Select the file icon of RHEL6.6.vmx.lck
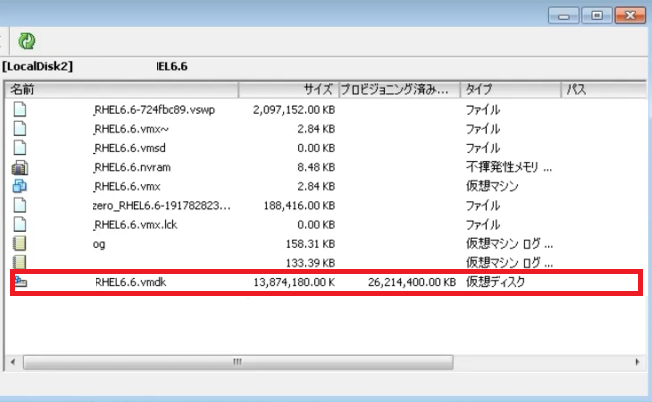 coord(20,224)
